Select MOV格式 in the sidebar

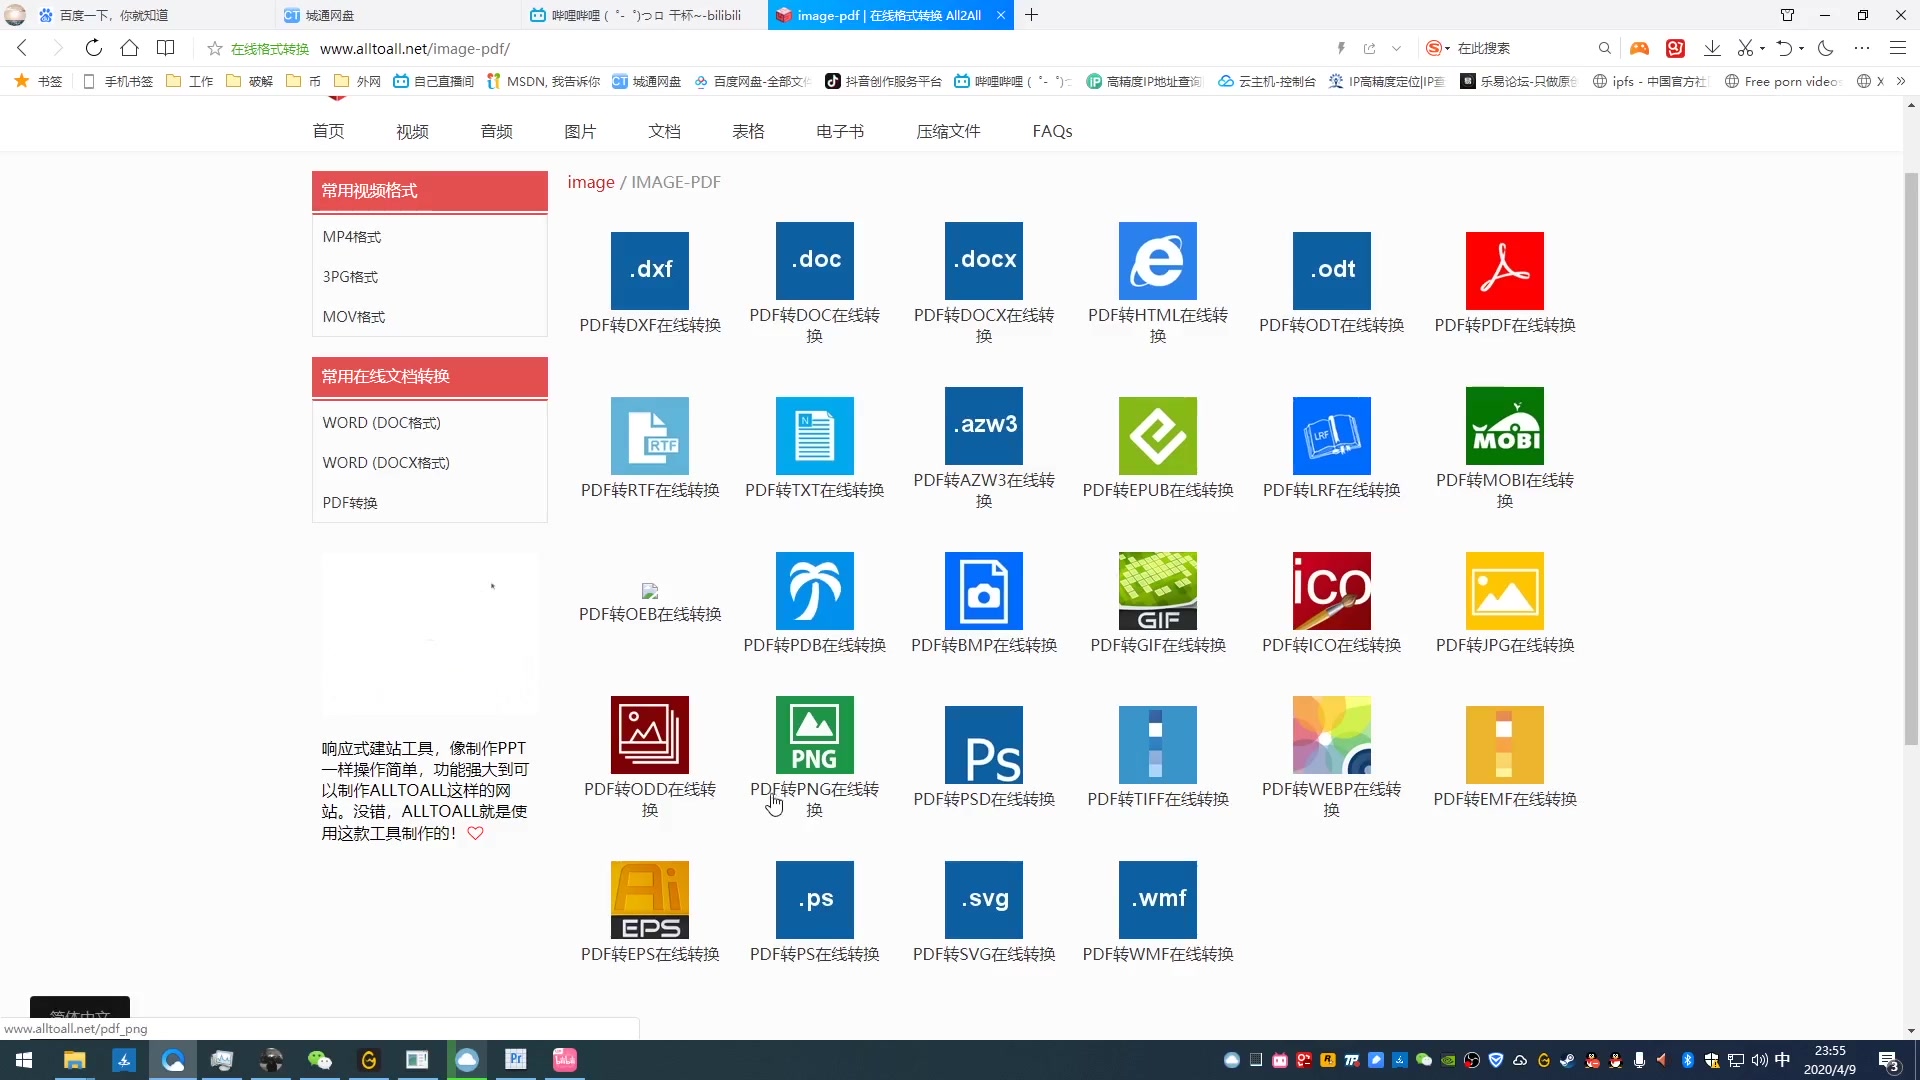(353, 317)
